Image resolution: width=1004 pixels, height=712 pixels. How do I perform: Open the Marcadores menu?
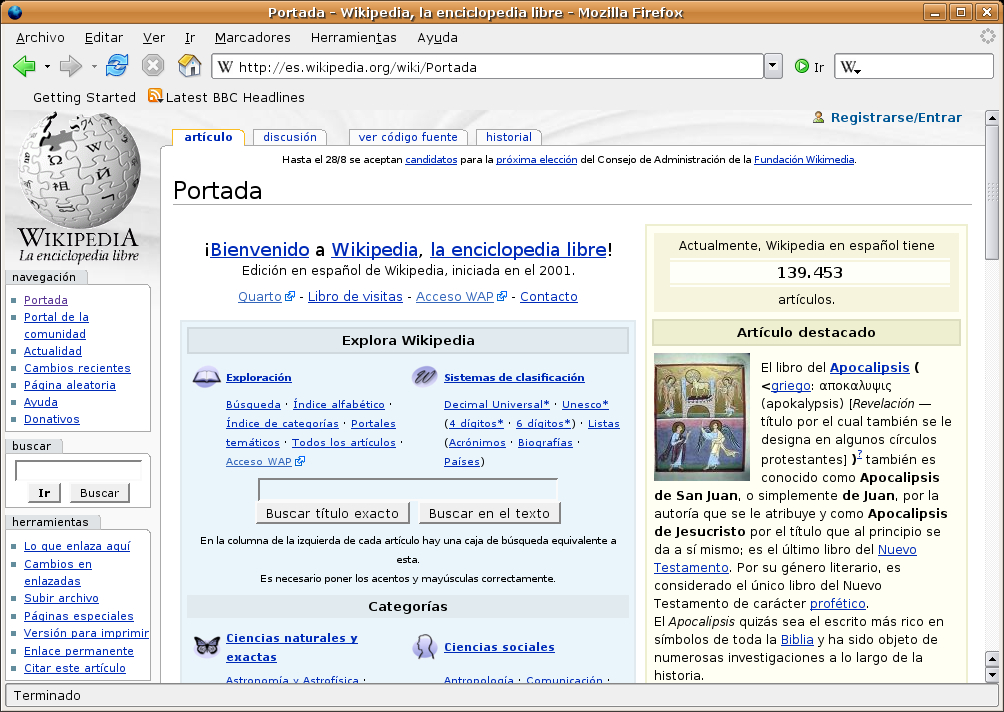point(252,37)
